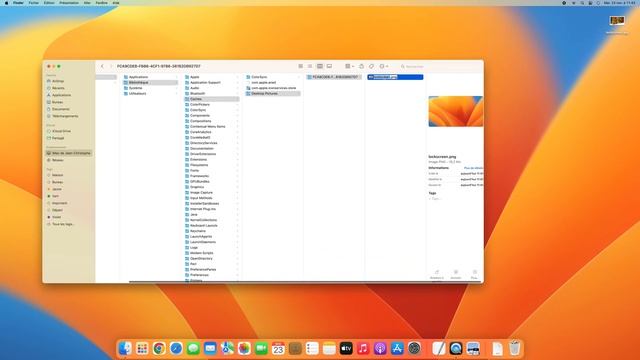
Task: Go back with the Finder back arrow
Action: (102, 66)
